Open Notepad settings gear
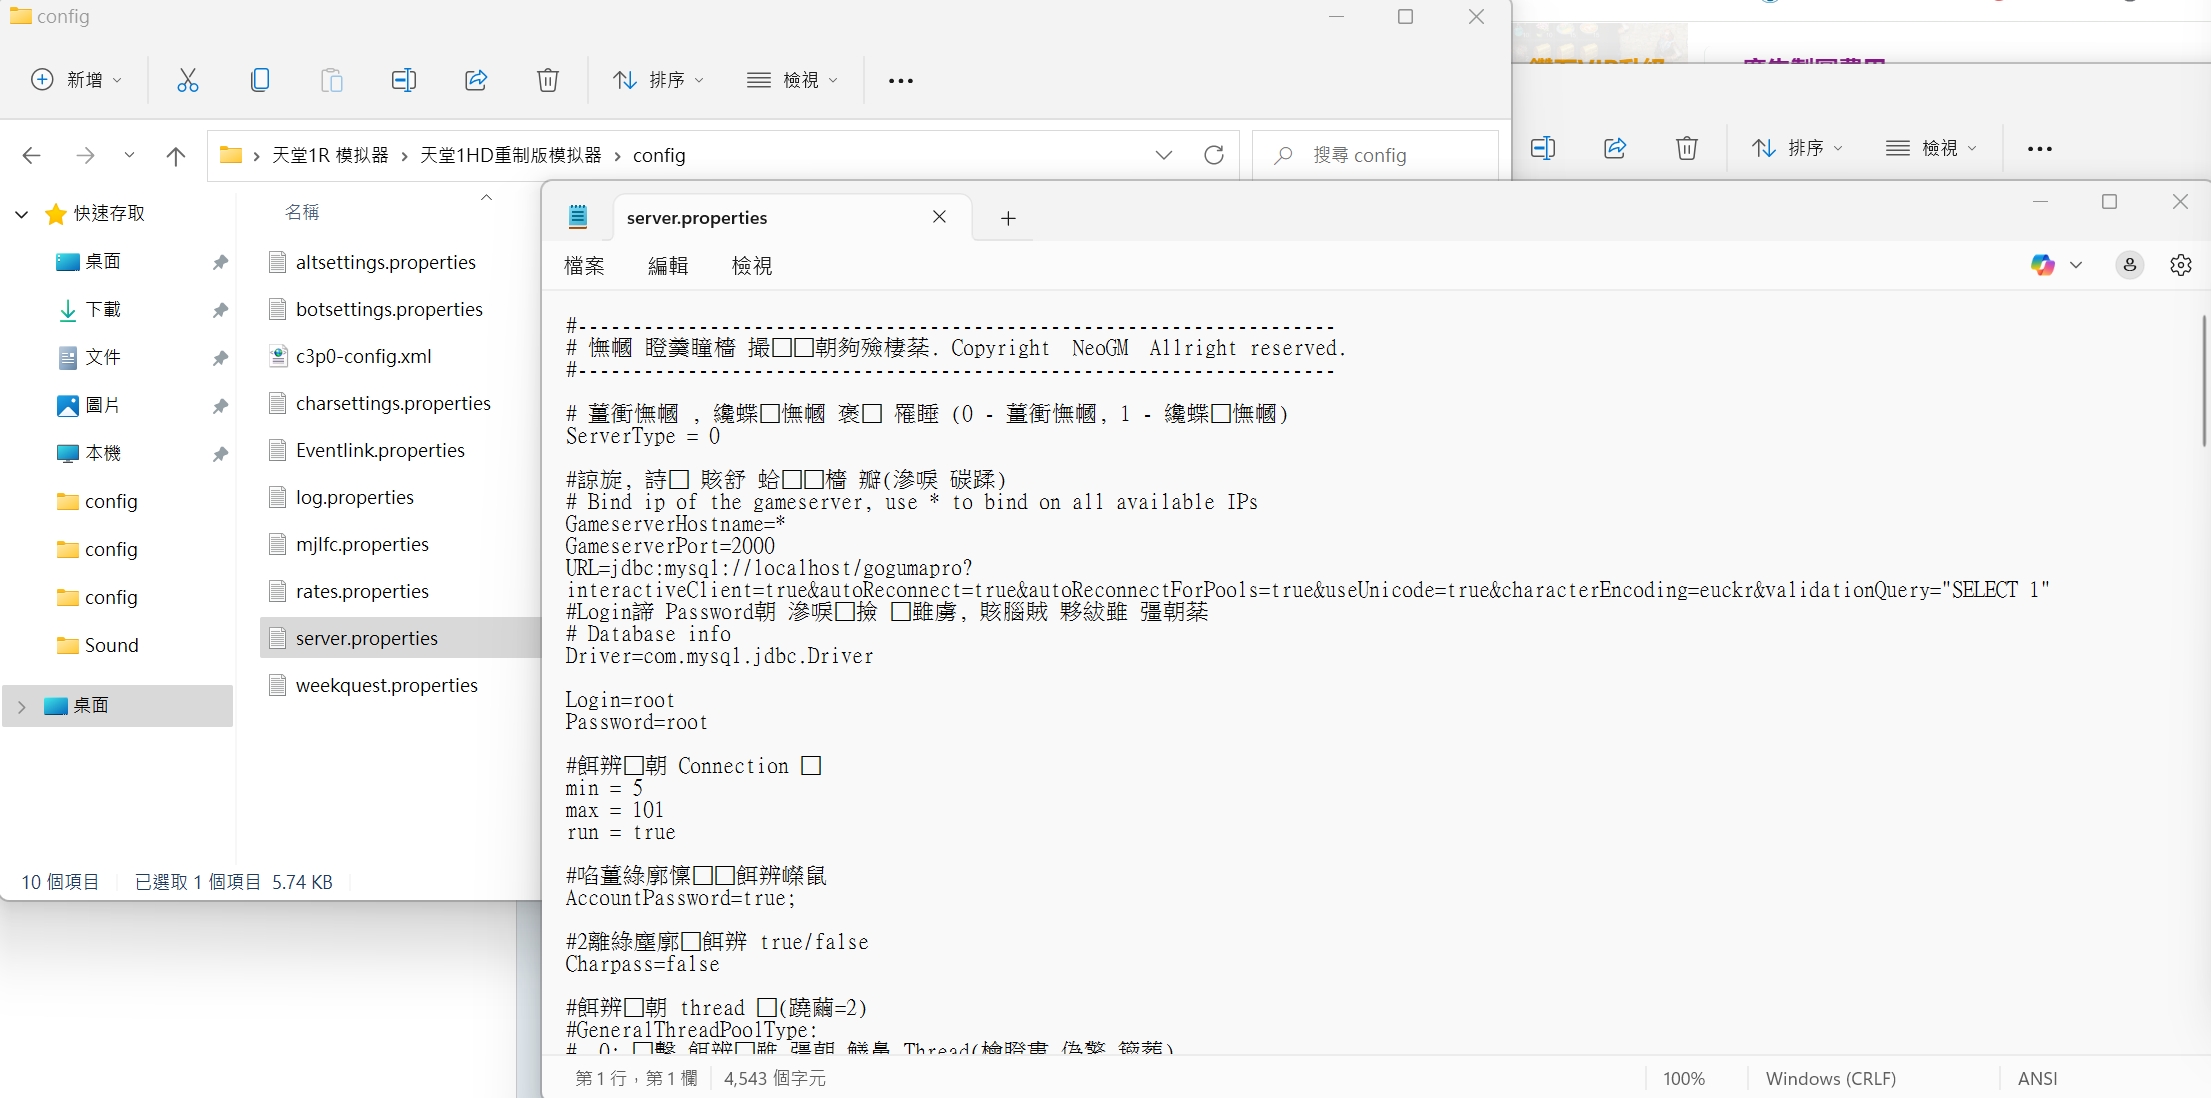 point(2181,265)
